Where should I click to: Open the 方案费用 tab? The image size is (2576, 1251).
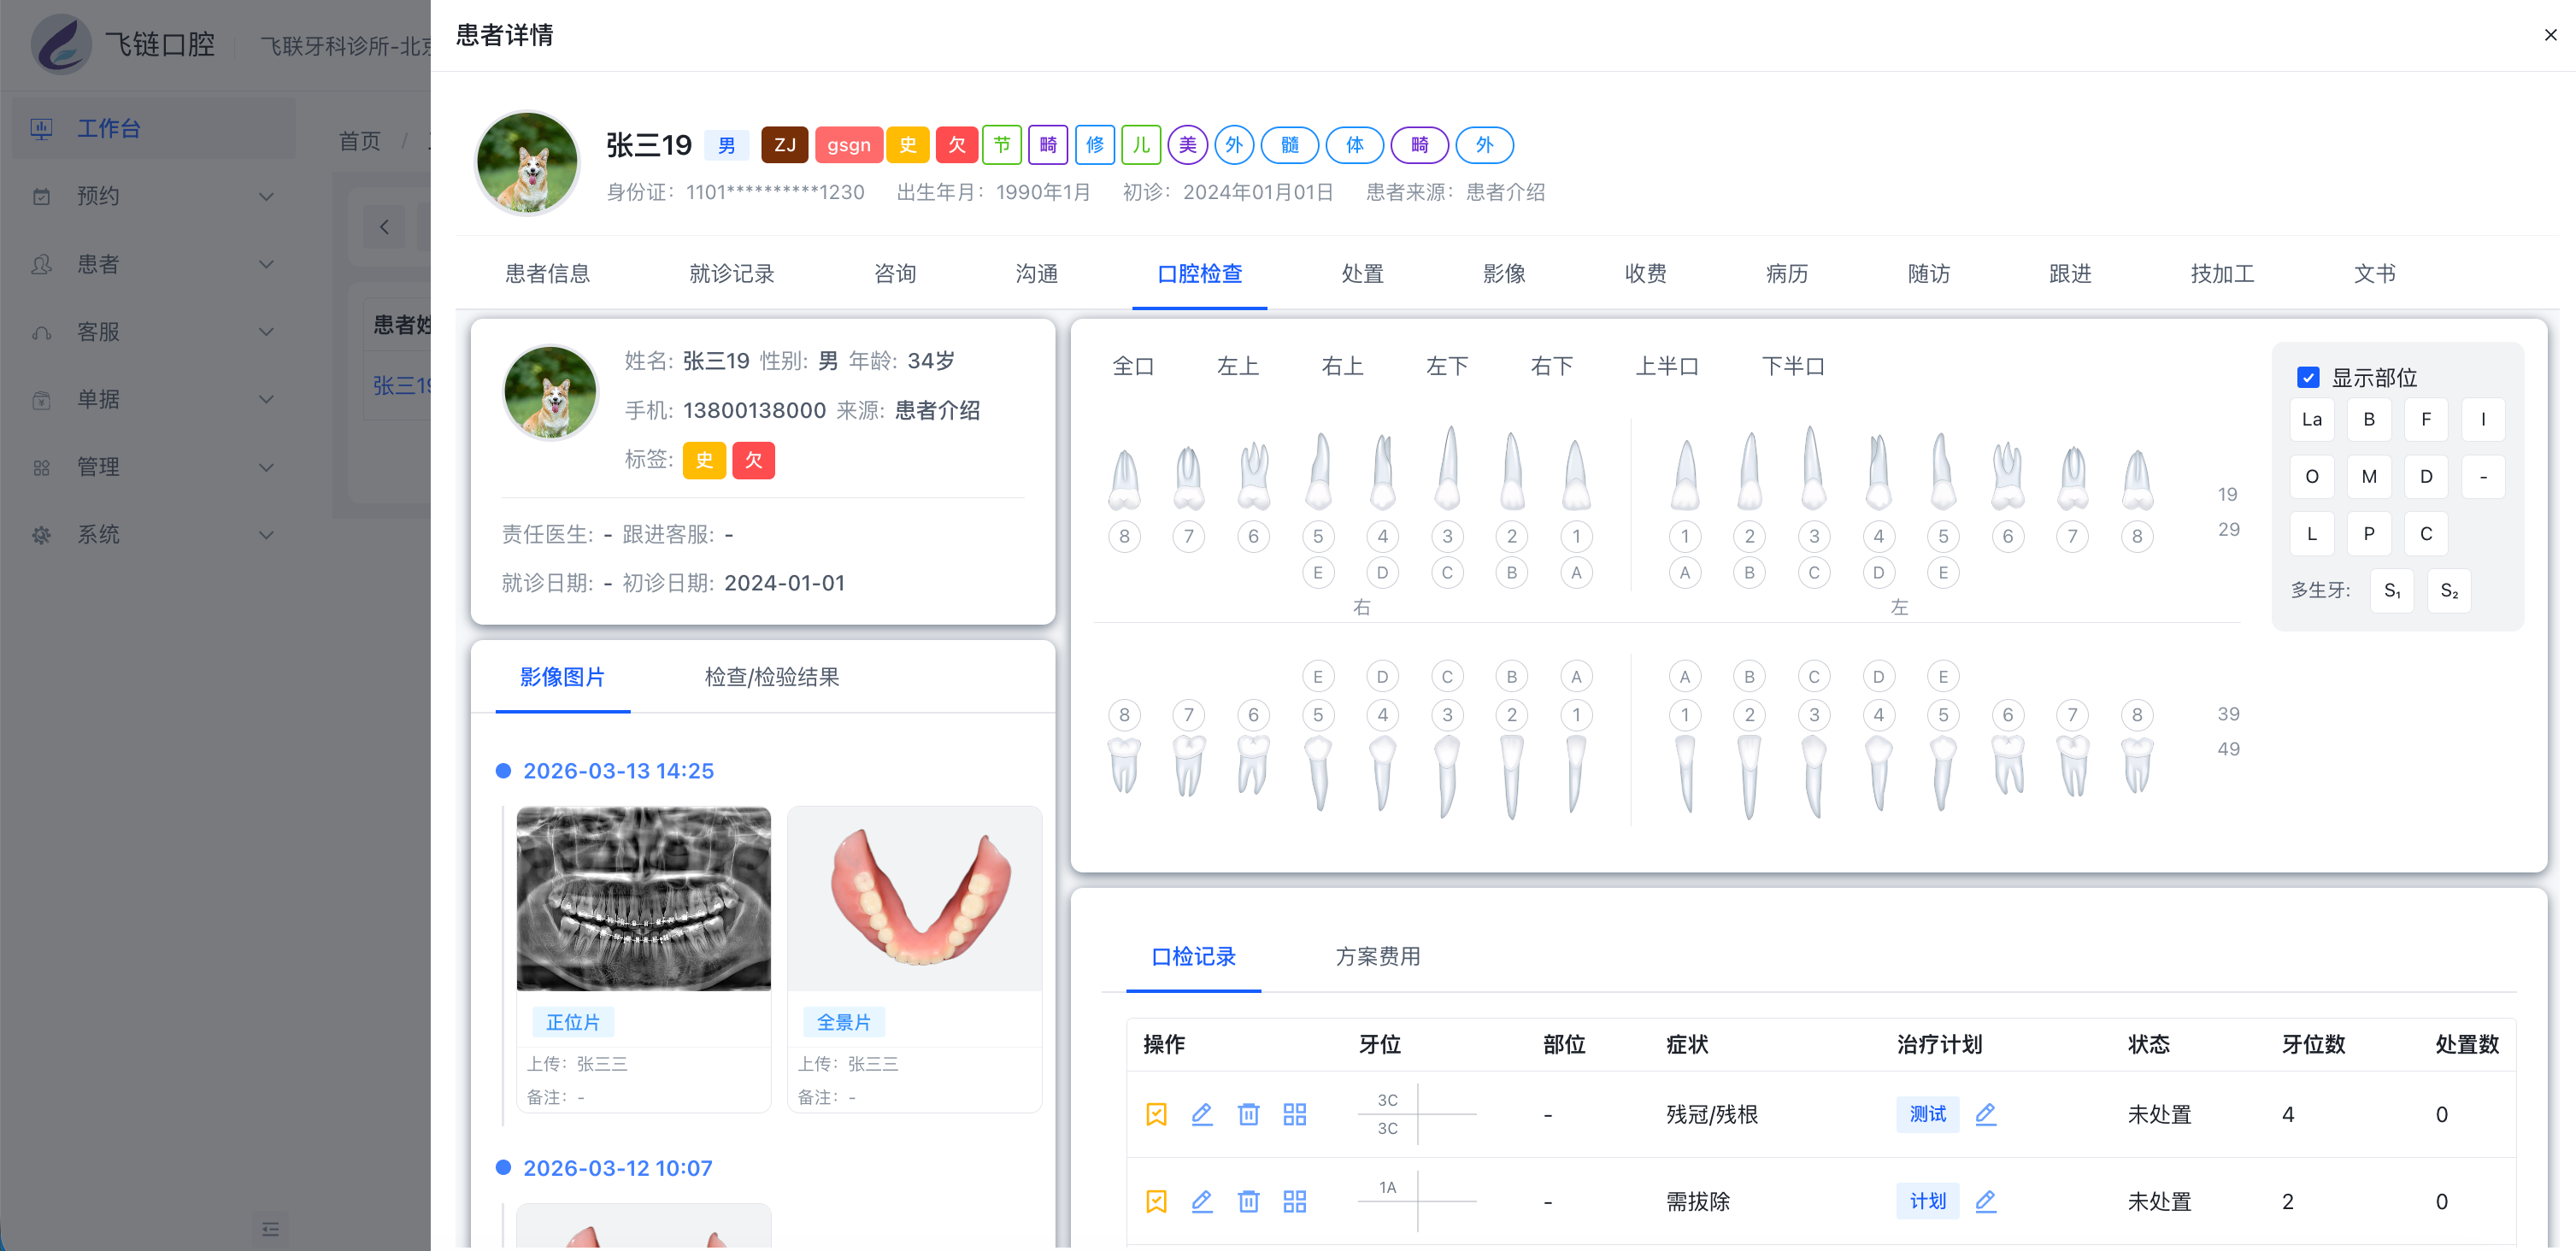click(1378, 956)
